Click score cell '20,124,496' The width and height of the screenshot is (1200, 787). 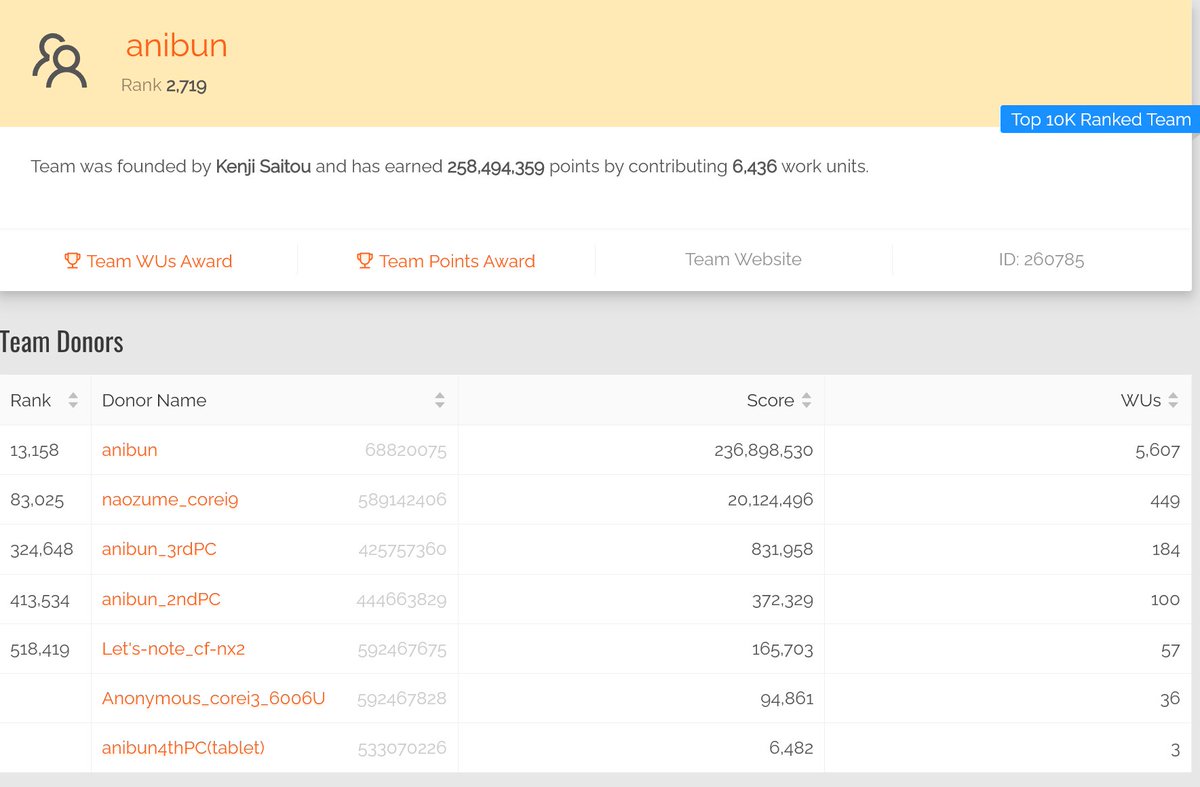770,500
